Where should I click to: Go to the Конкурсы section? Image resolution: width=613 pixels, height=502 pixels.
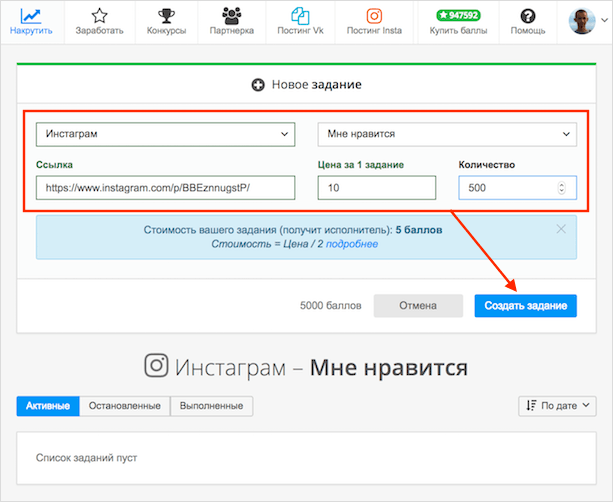point(167,22)
